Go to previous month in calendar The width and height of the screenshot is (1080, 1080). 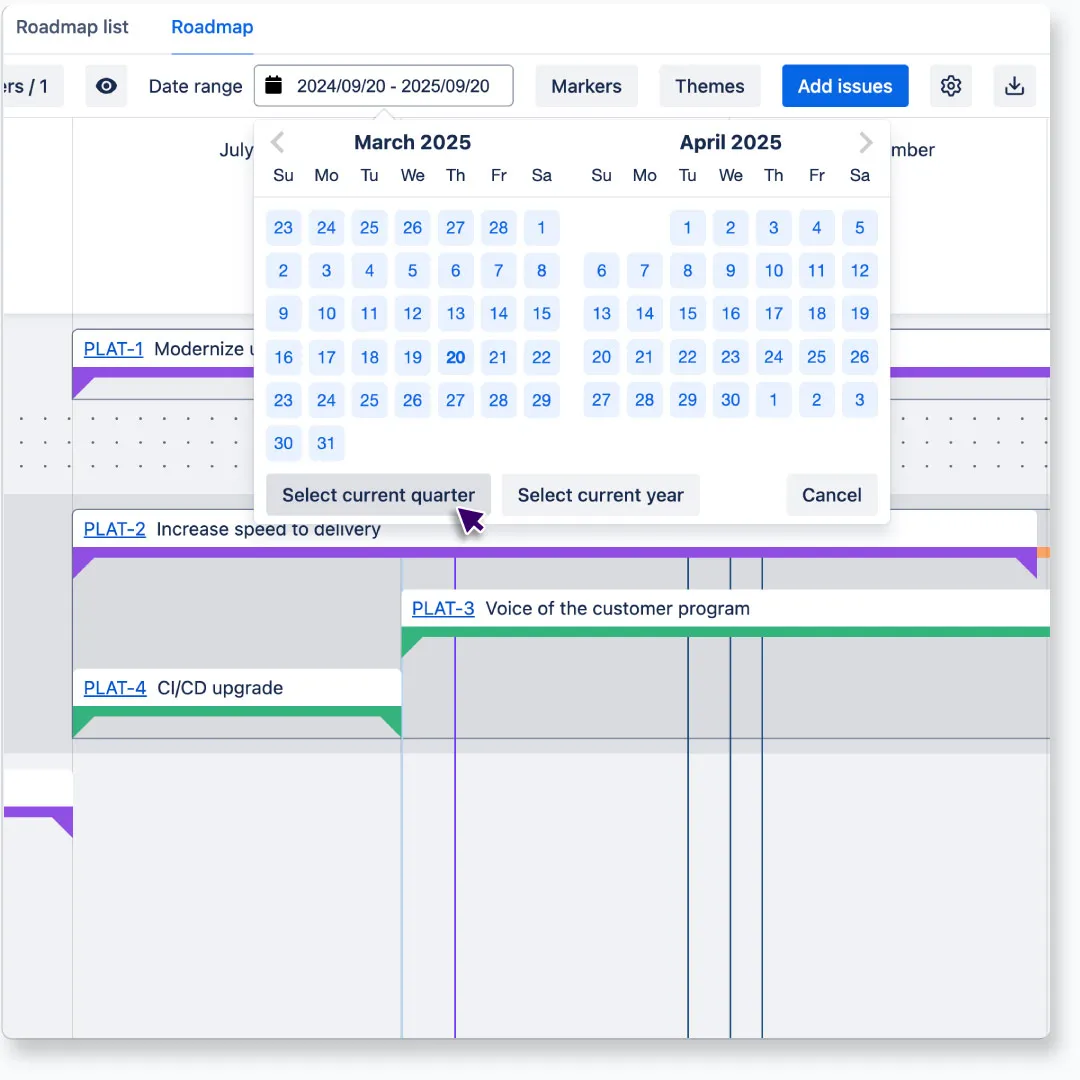pyautogui.click(x=278, y=142)
